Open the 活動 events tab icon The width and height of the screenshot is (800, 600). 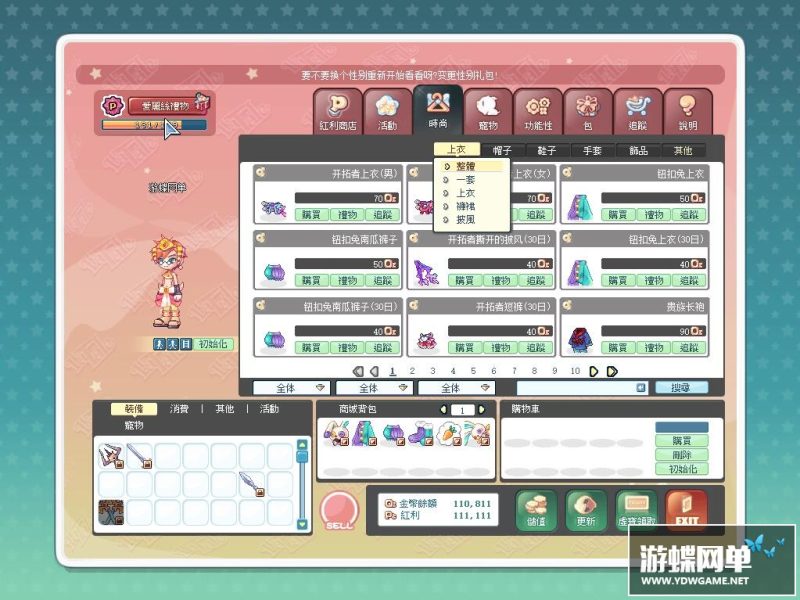pyautogui.click(x=387, y=112)
